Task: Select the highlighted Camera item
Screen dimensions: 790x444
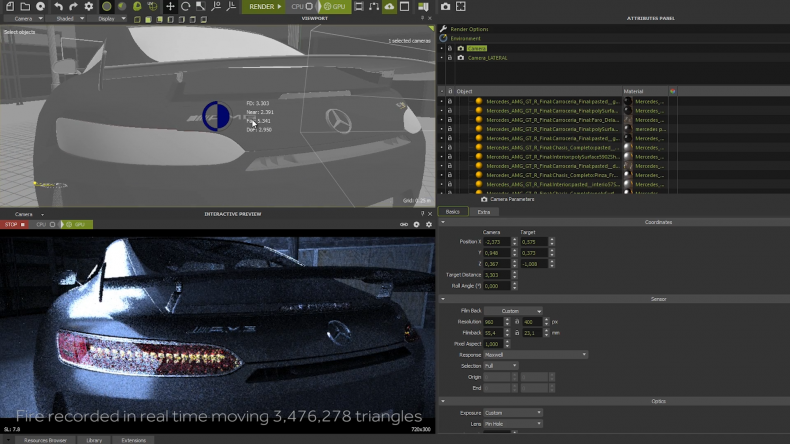Action: coord(477,48)
